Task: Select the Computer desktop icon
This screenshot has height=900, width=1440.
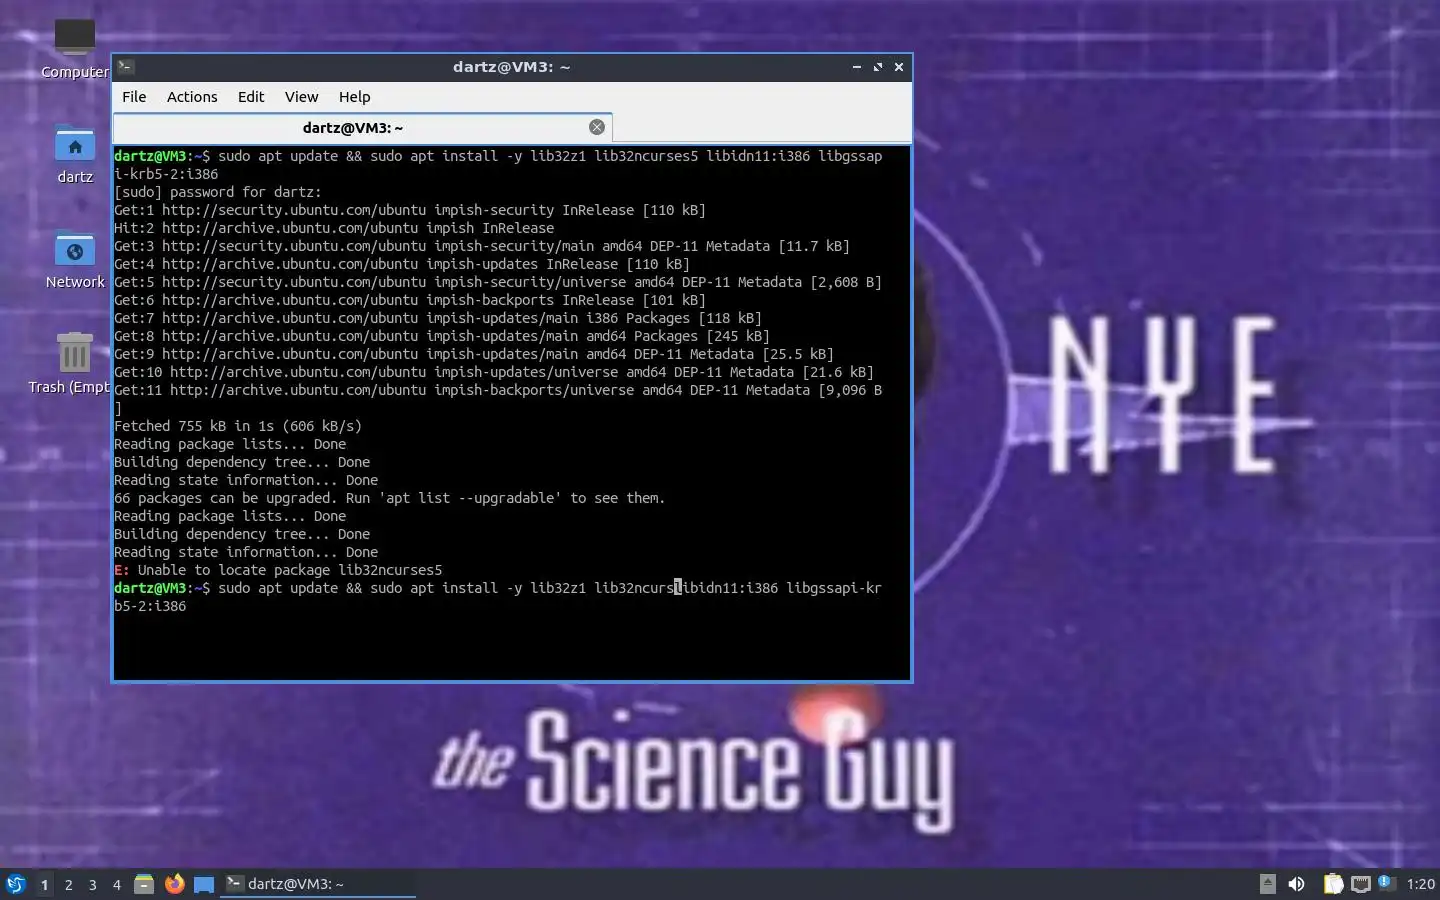Action: coord(75,48)
